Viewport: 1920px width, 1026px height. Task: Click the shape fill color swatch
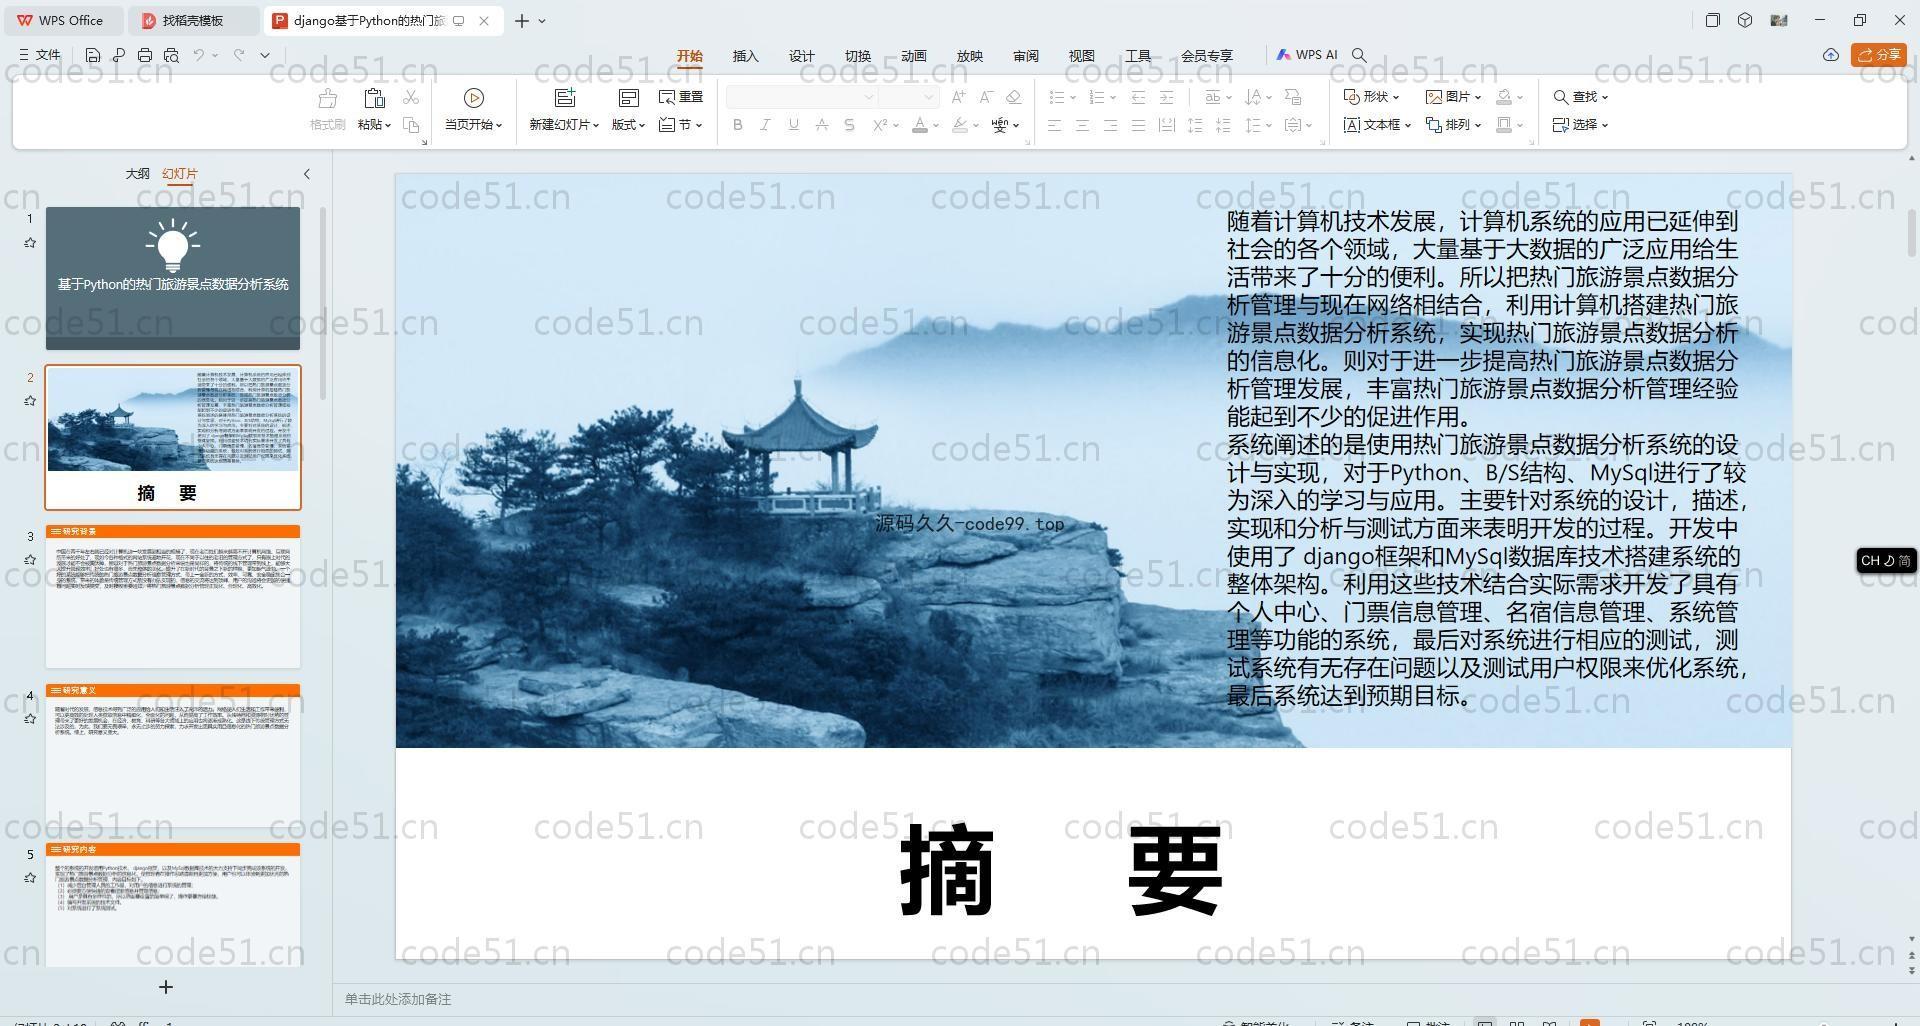tap(1504, 97)
